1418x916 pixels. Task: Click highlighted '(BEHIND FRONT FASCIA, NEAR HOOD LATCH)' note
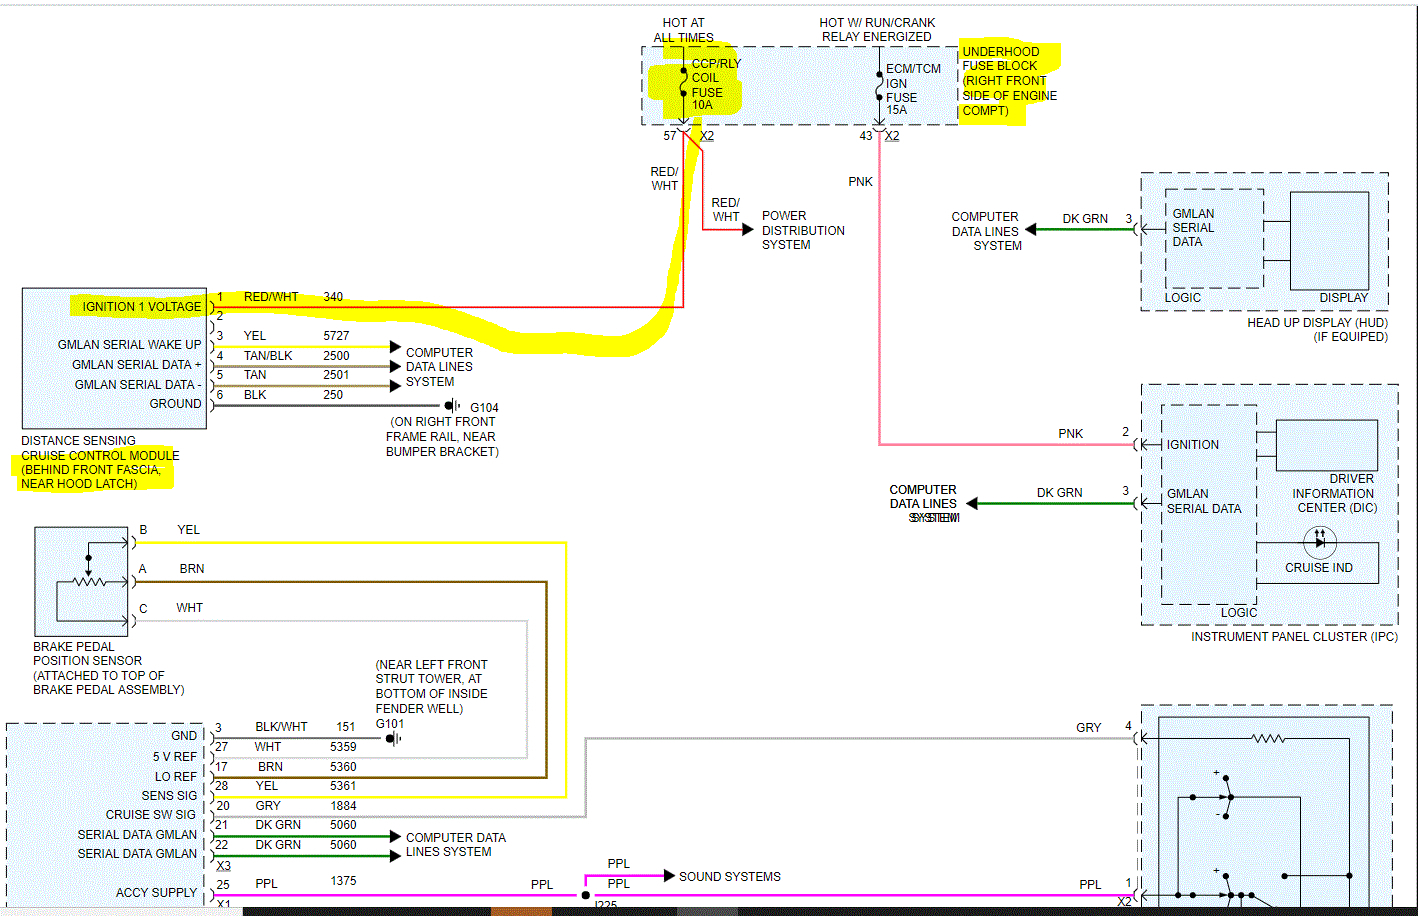91,477
